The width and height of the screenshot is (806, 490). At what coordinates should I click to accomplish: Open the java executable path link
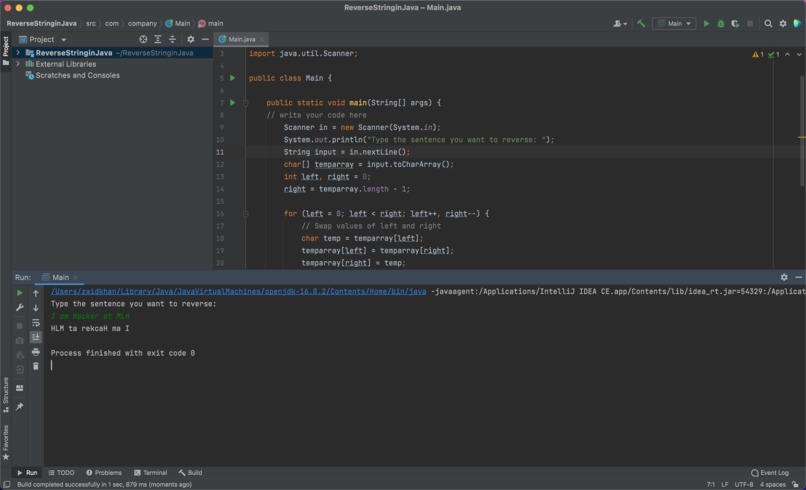tap(238, 292)
